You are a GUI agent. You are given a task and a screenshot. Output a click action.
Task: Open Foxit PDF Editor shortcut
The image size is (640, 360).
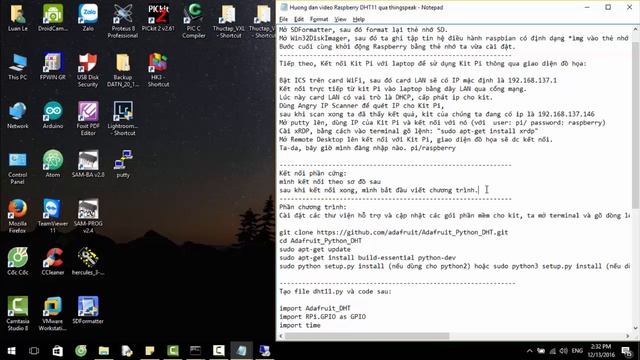(x=88, y=119)
